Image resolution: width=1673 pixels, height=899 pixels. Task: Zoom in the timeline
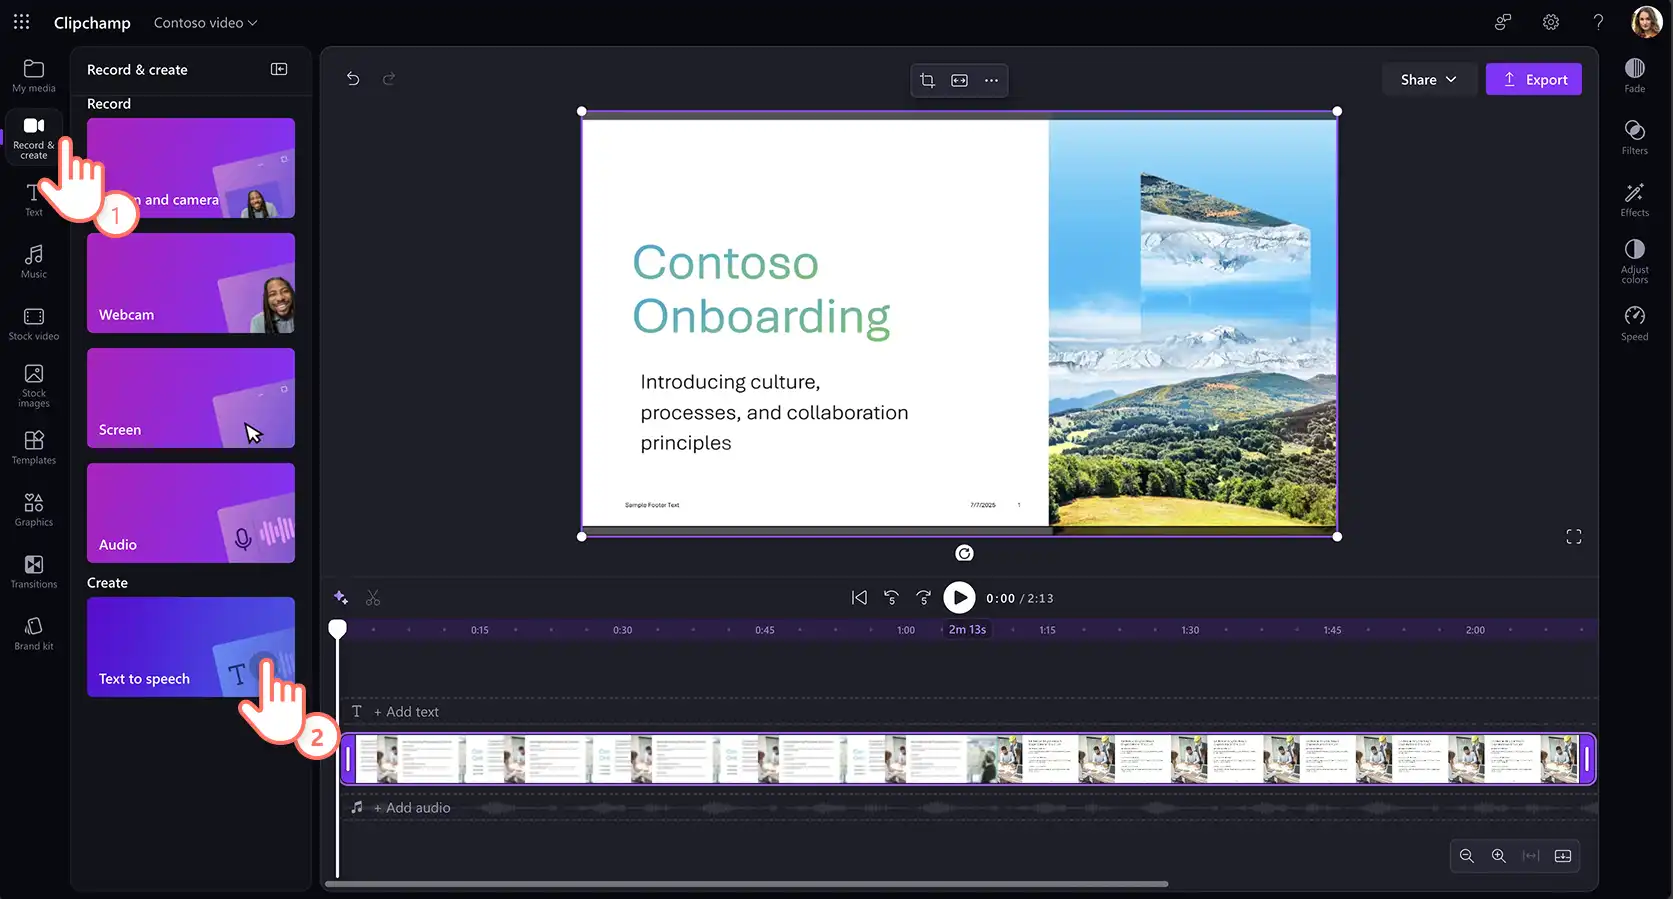point(1499,856)
